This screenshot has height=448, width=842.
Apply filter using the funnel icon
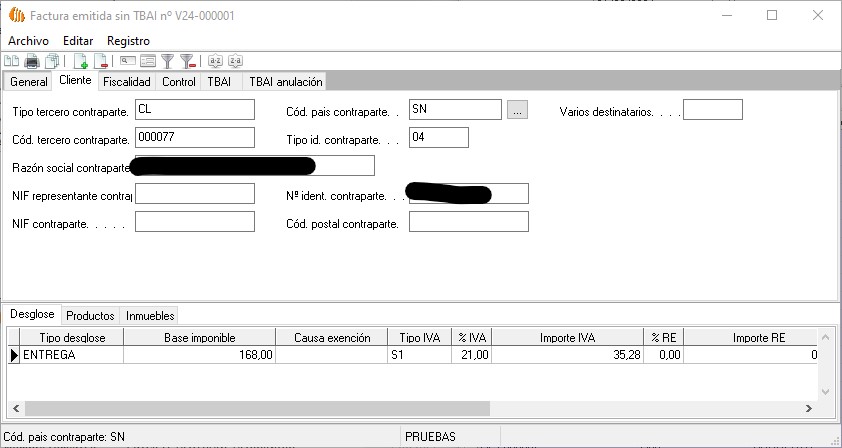coord(168,62)
